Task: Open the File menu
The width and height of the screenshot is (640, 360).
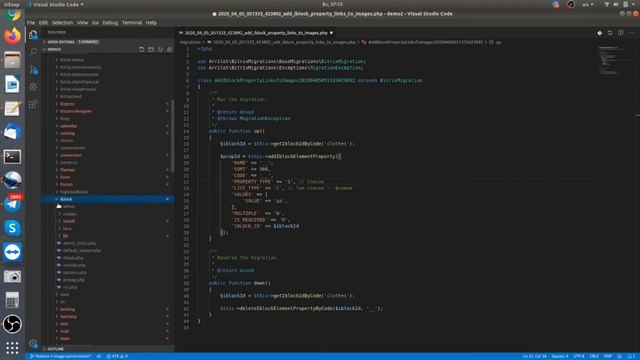Action: tap(31, 23)
